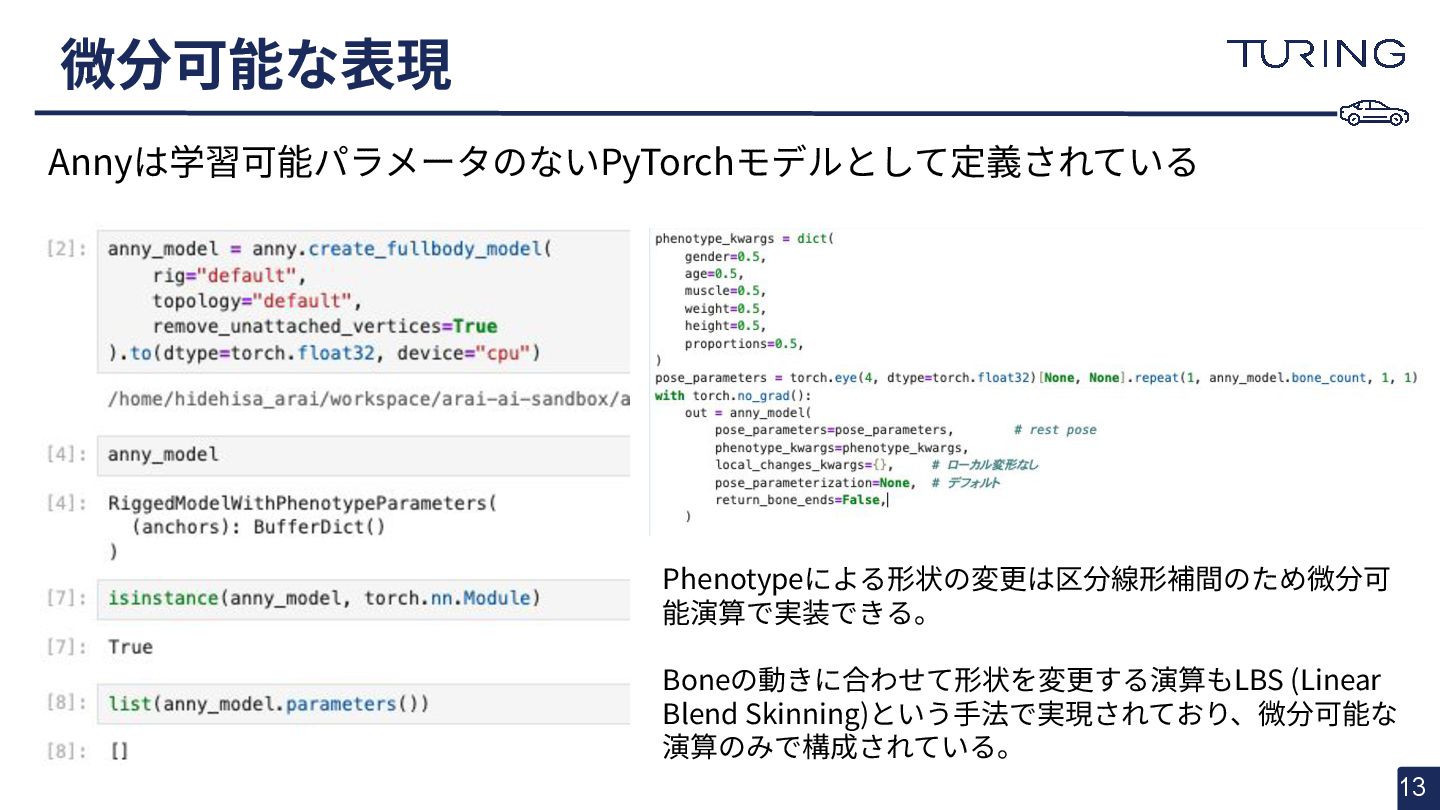The height and width of the screenshot is (810, 1440).
Task: Click the gender=0.5 line
Action: tap(724, 256)
